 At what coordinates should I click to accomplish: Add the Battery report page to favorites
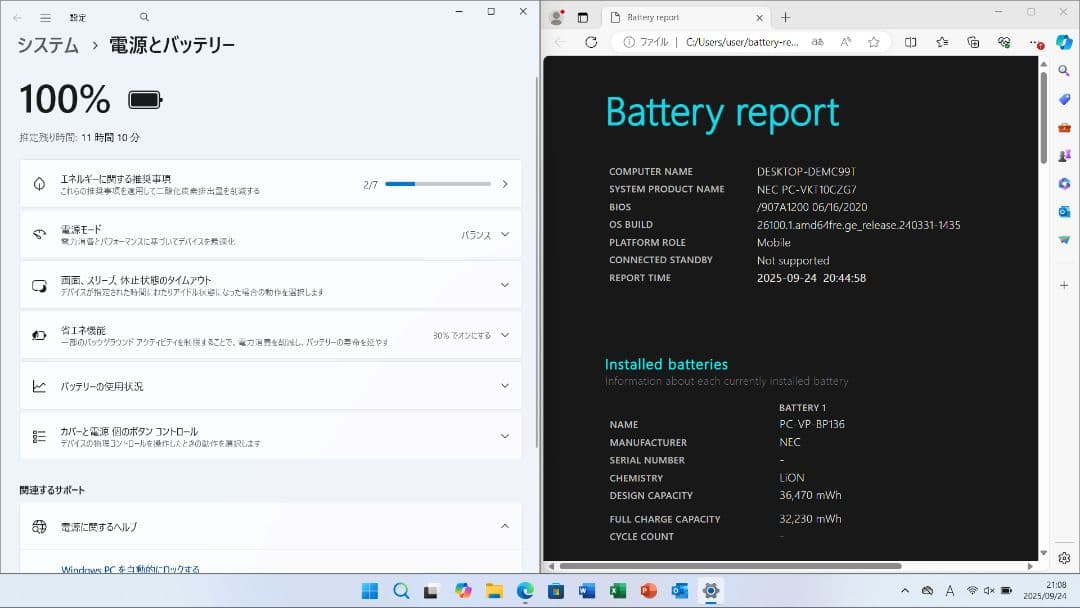tap(874, 42)
